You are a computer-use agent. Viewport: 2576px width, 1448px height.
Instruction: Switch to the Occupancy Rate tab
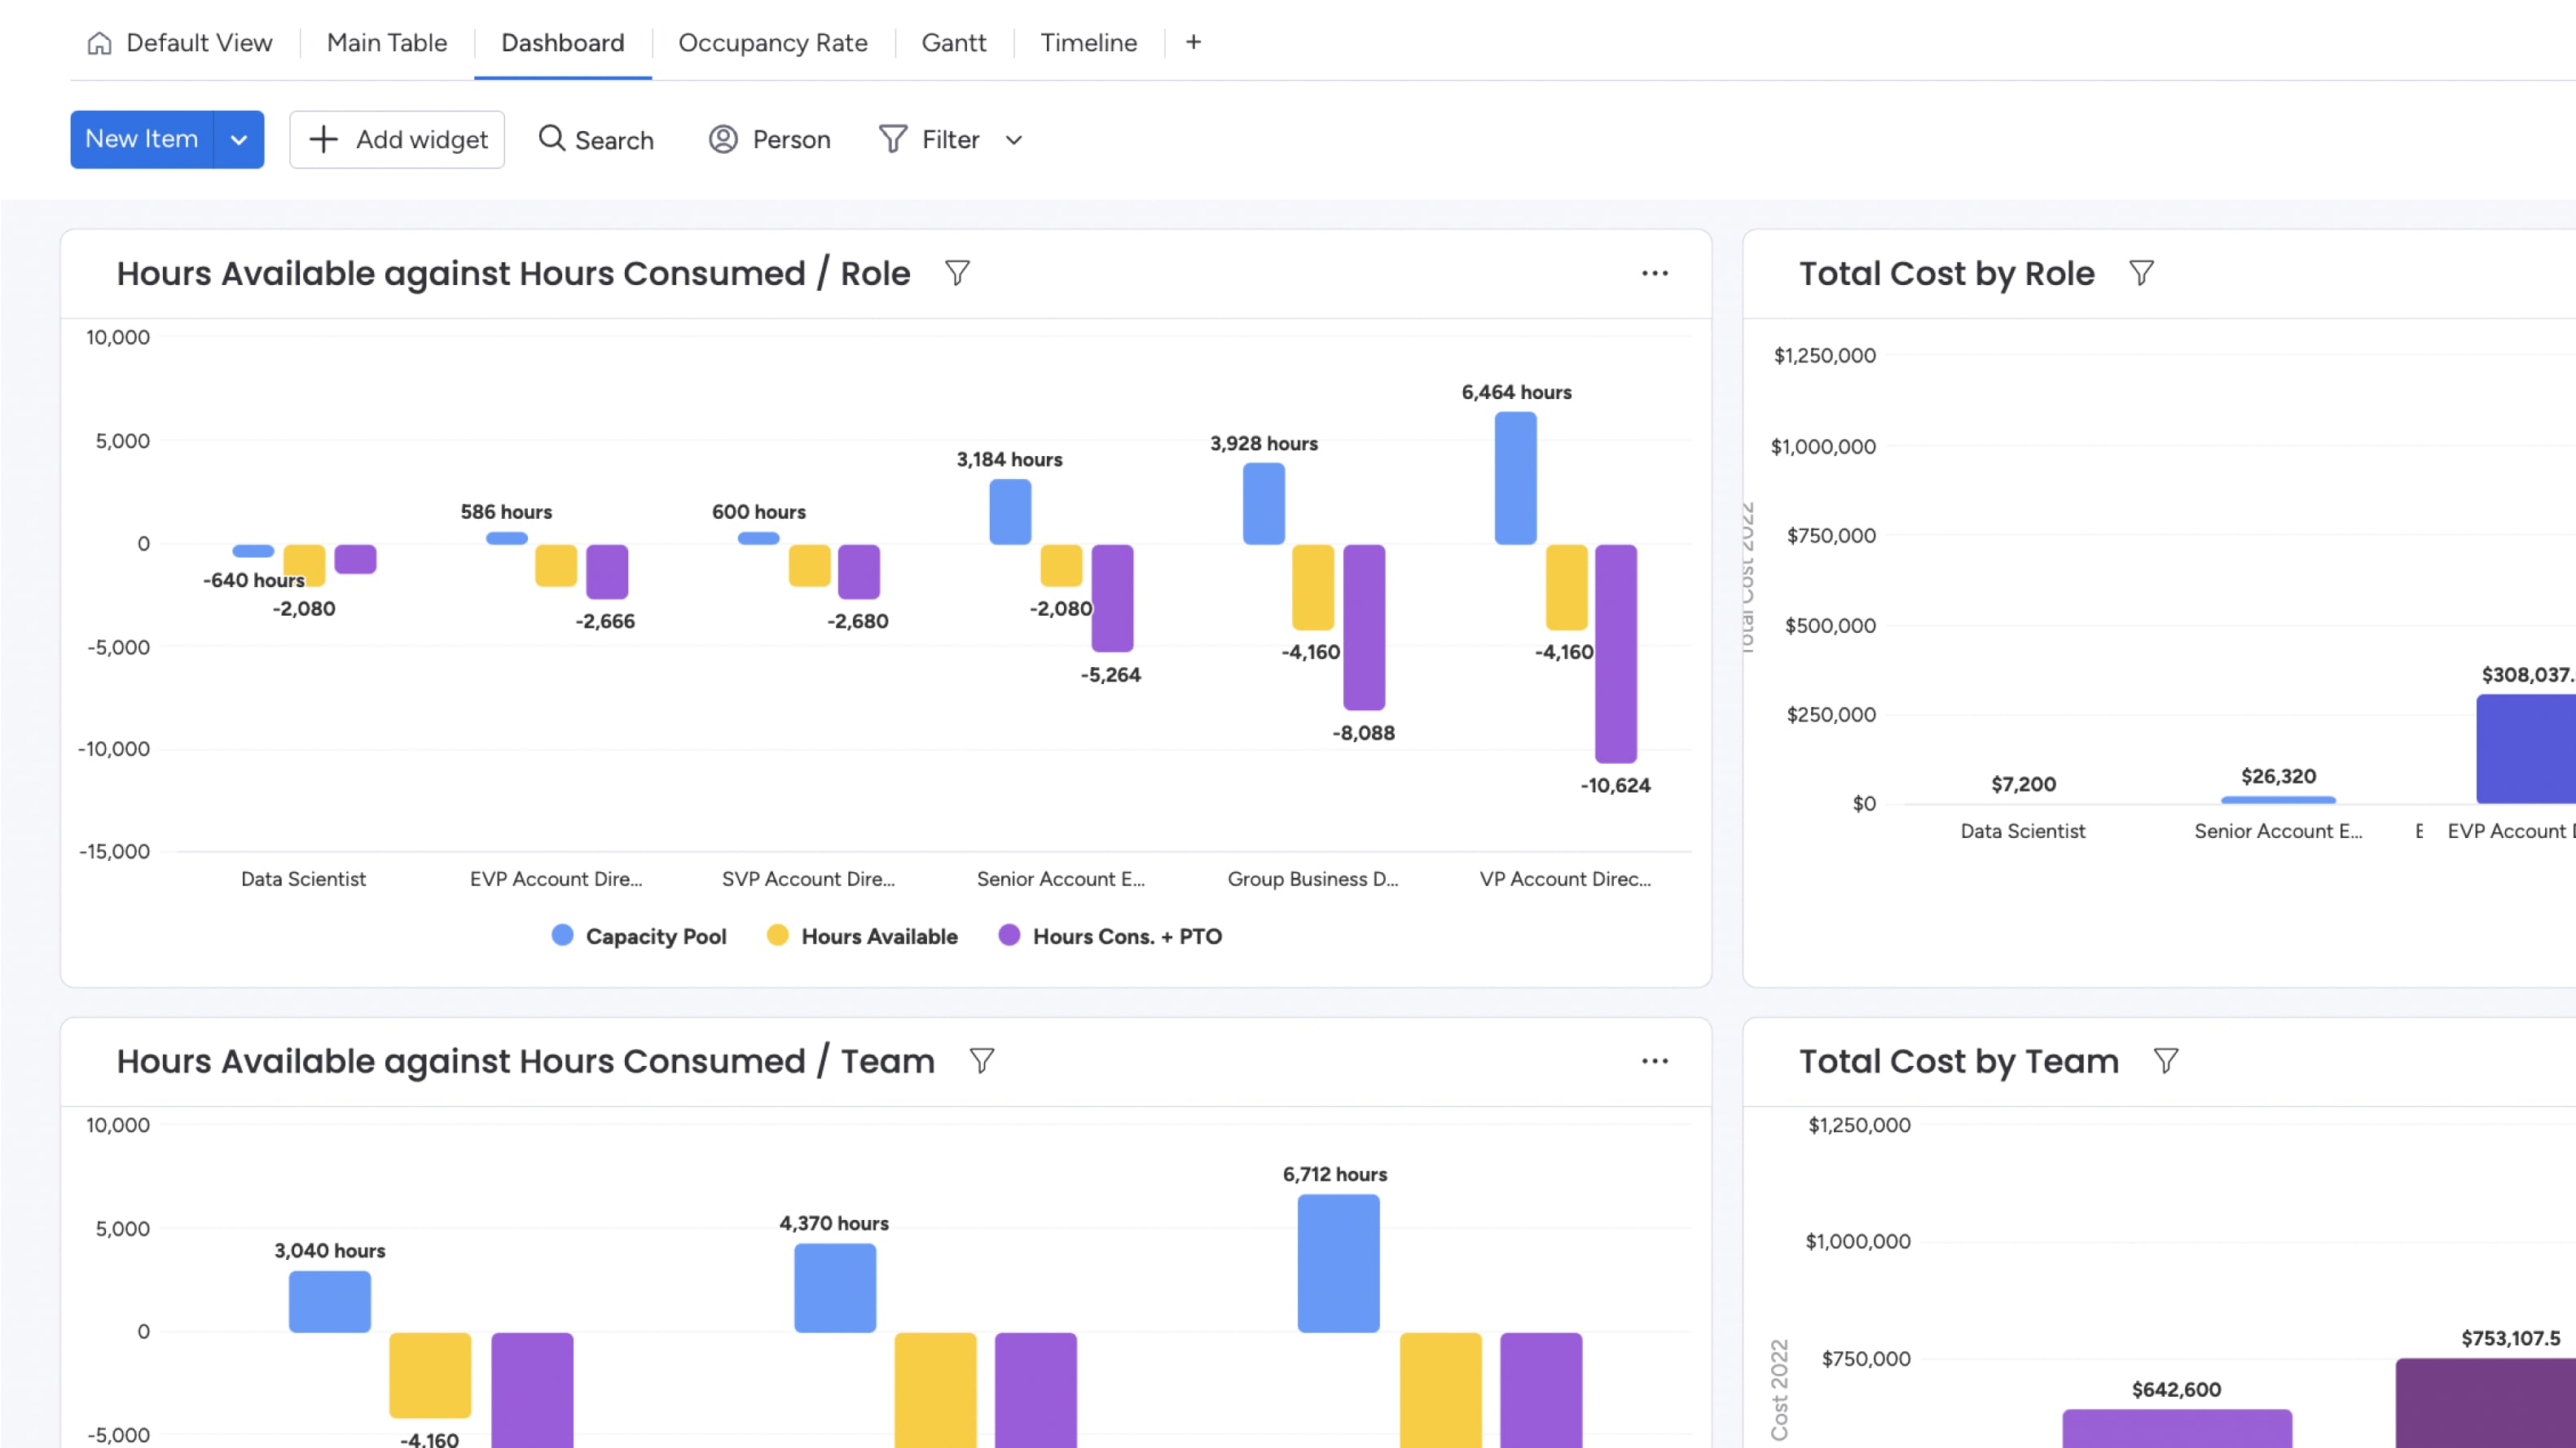click(772, 43)
